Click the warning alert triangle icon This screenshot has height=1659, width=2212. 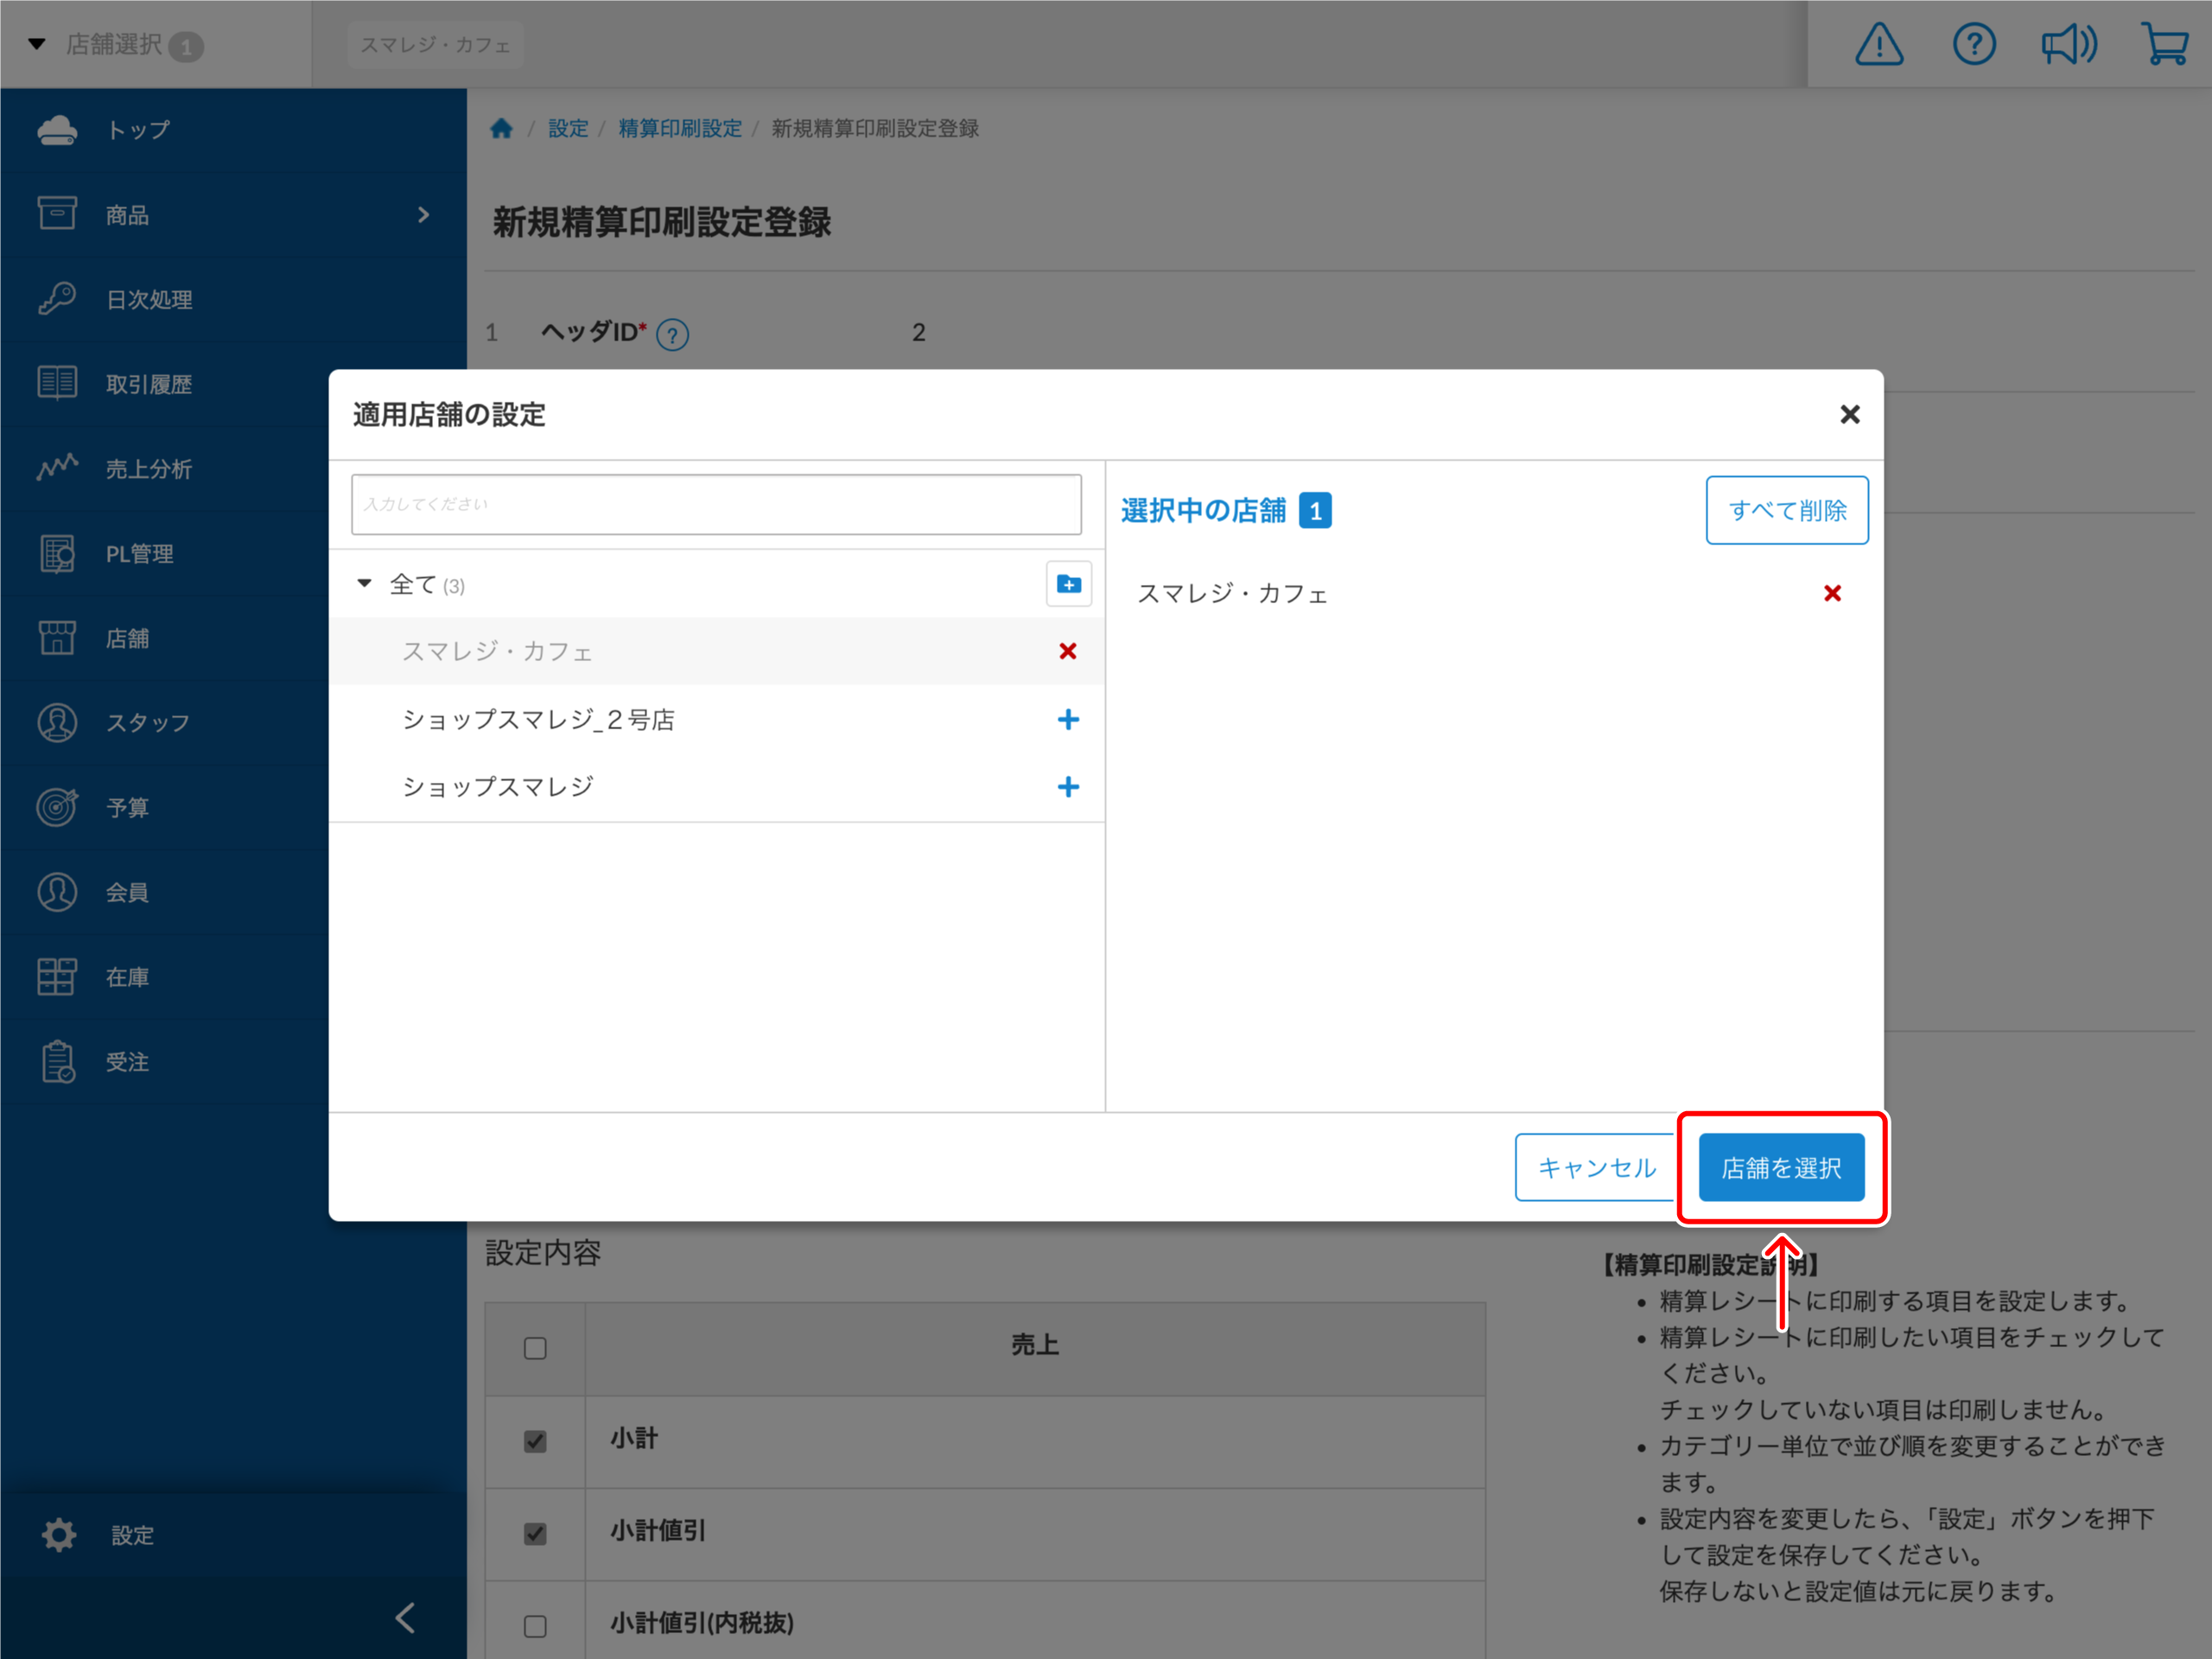click(x=1879, y=45)
